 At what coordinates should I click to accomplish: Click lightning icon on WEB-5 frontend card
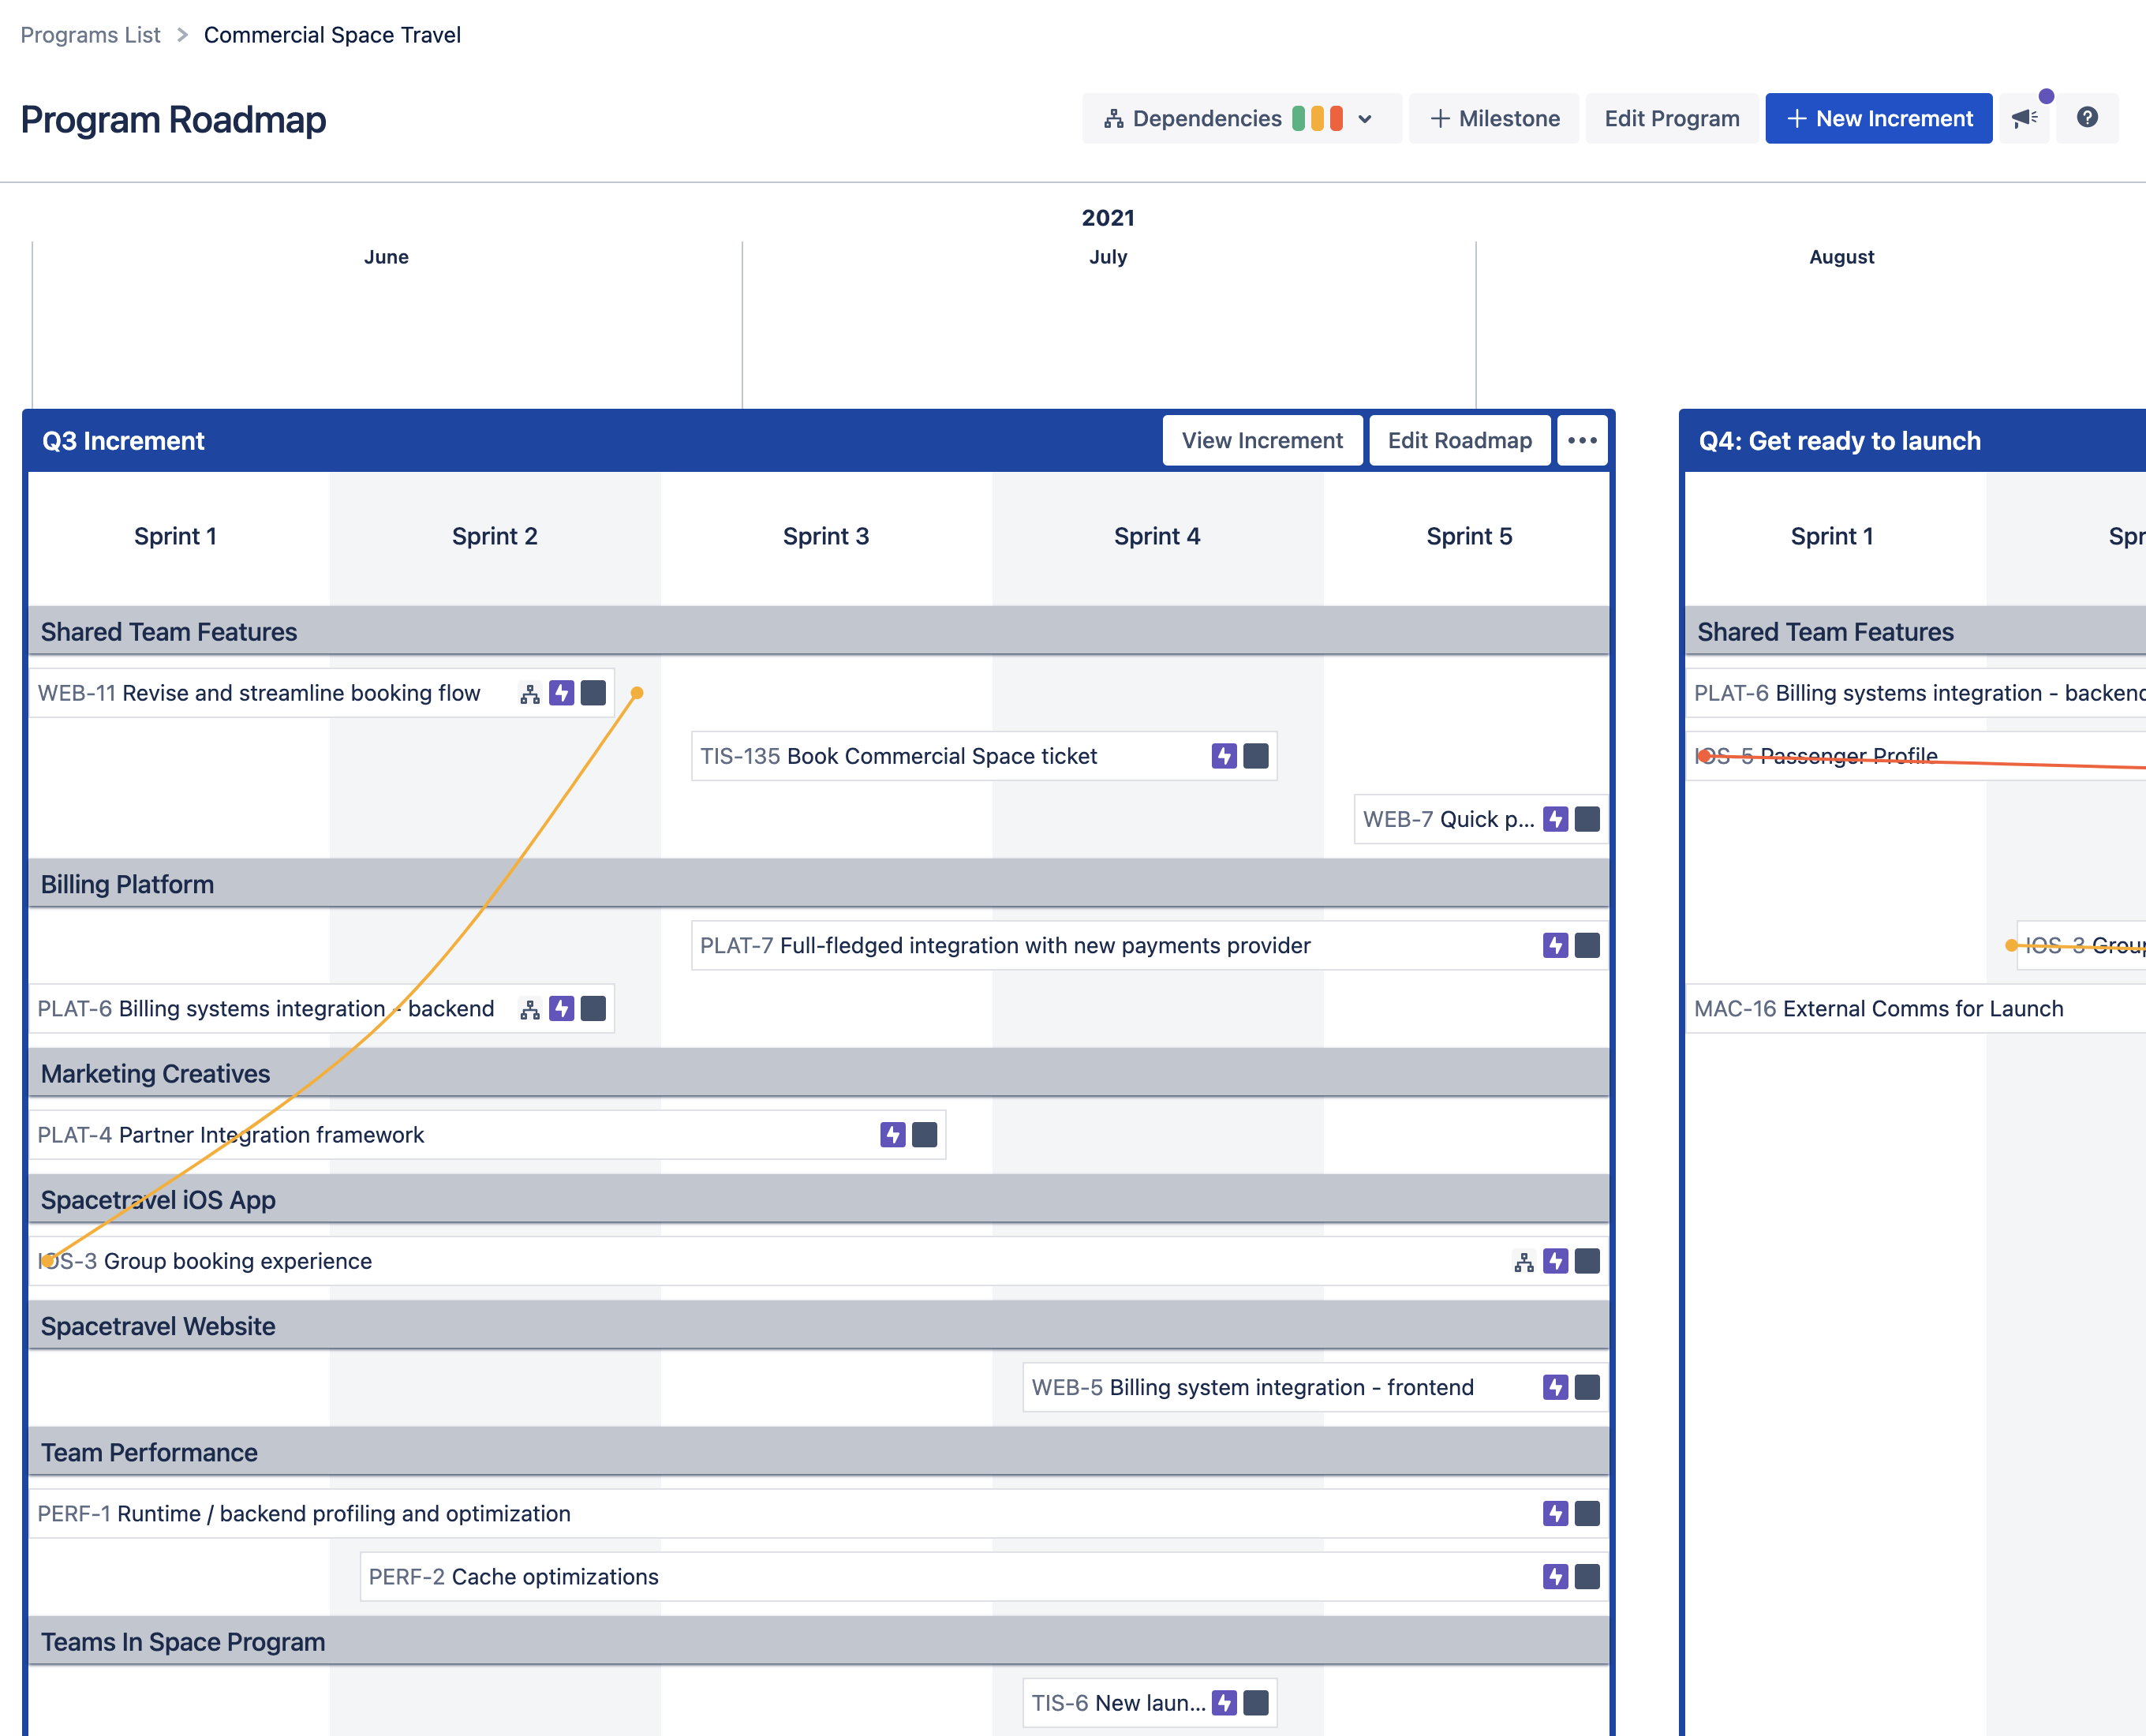point(1555,1388)
